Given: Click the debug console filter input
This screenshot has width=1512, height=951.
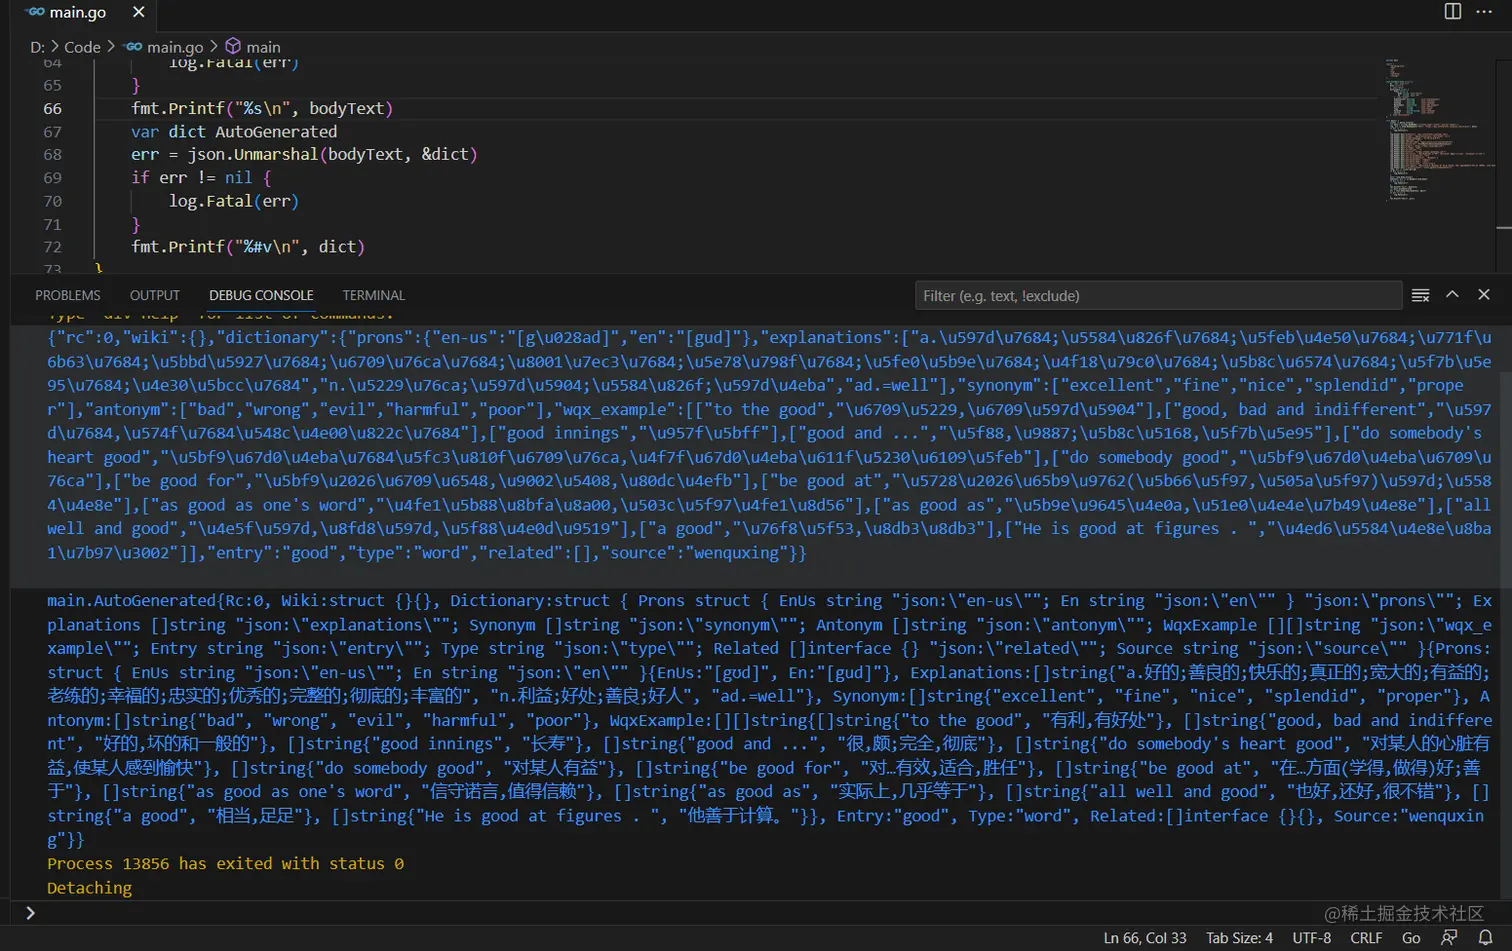Looking at the screenshot, I should [1158, 295].
